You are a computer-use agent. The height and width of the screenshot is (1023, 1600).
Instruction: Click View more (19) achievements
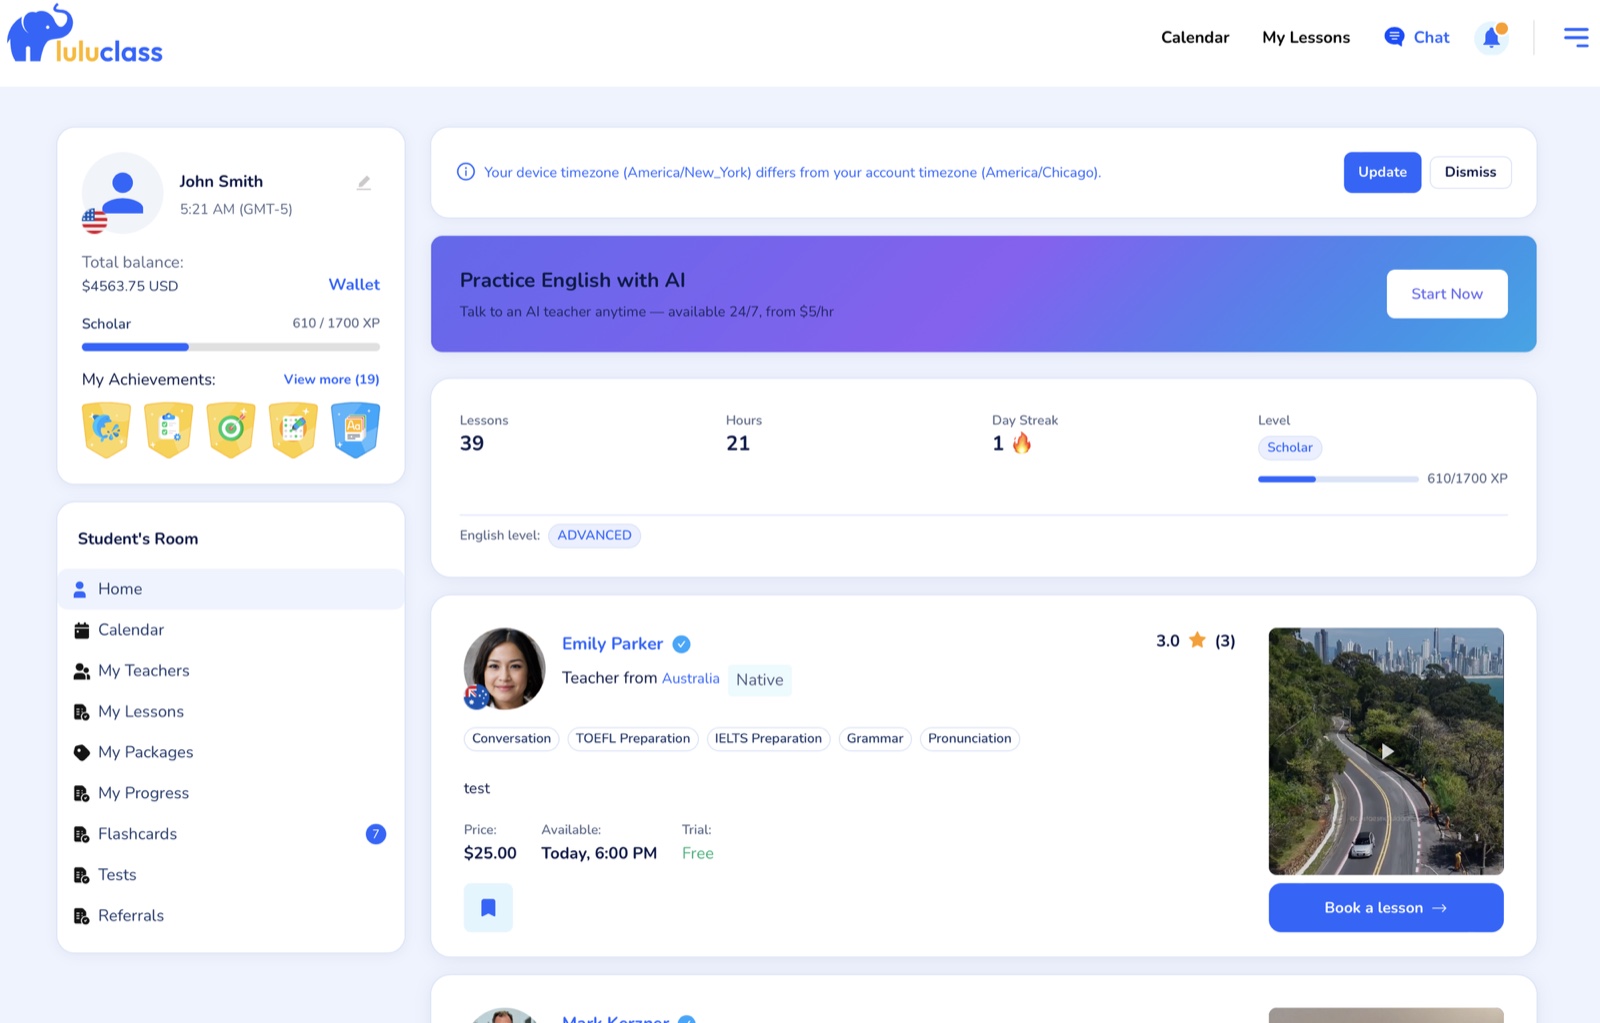tap(331, 379)
